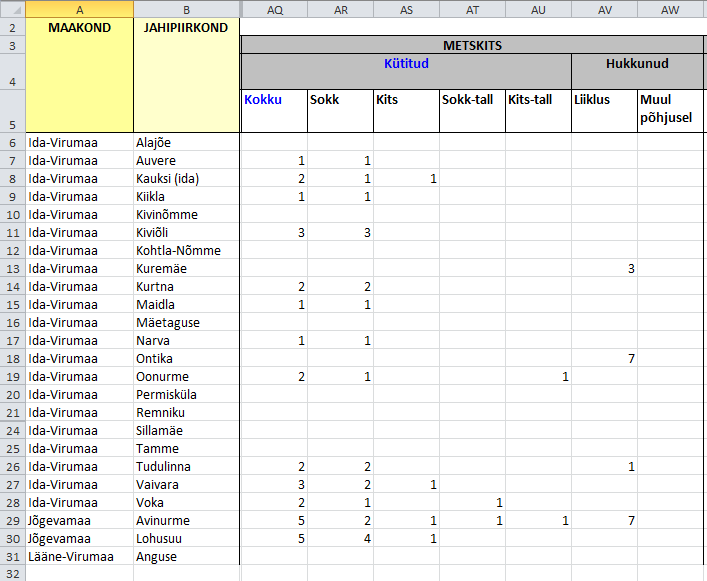Select column AV header
The height and width of the screenshot is (581, 707).
[x=604, y=9]
